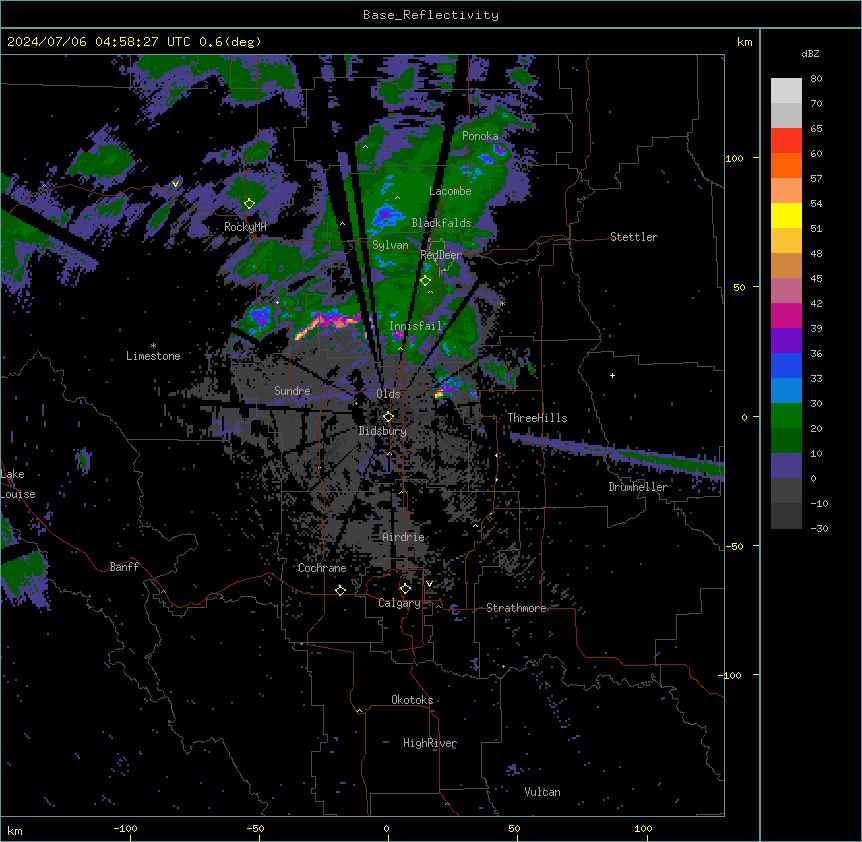Click the RedDeer label
The image size is (862, 842).
(x=441, y=255)
